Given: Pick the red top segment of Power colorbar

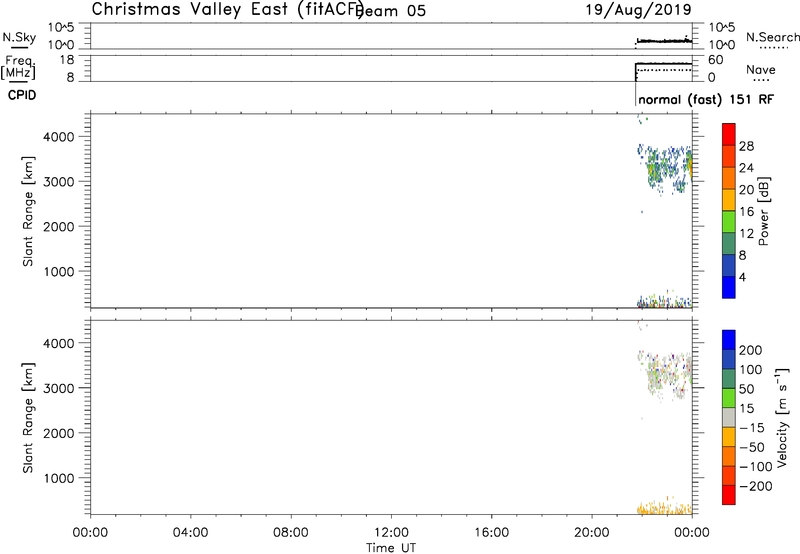Looking at the screenshot, I should (729, 134).
